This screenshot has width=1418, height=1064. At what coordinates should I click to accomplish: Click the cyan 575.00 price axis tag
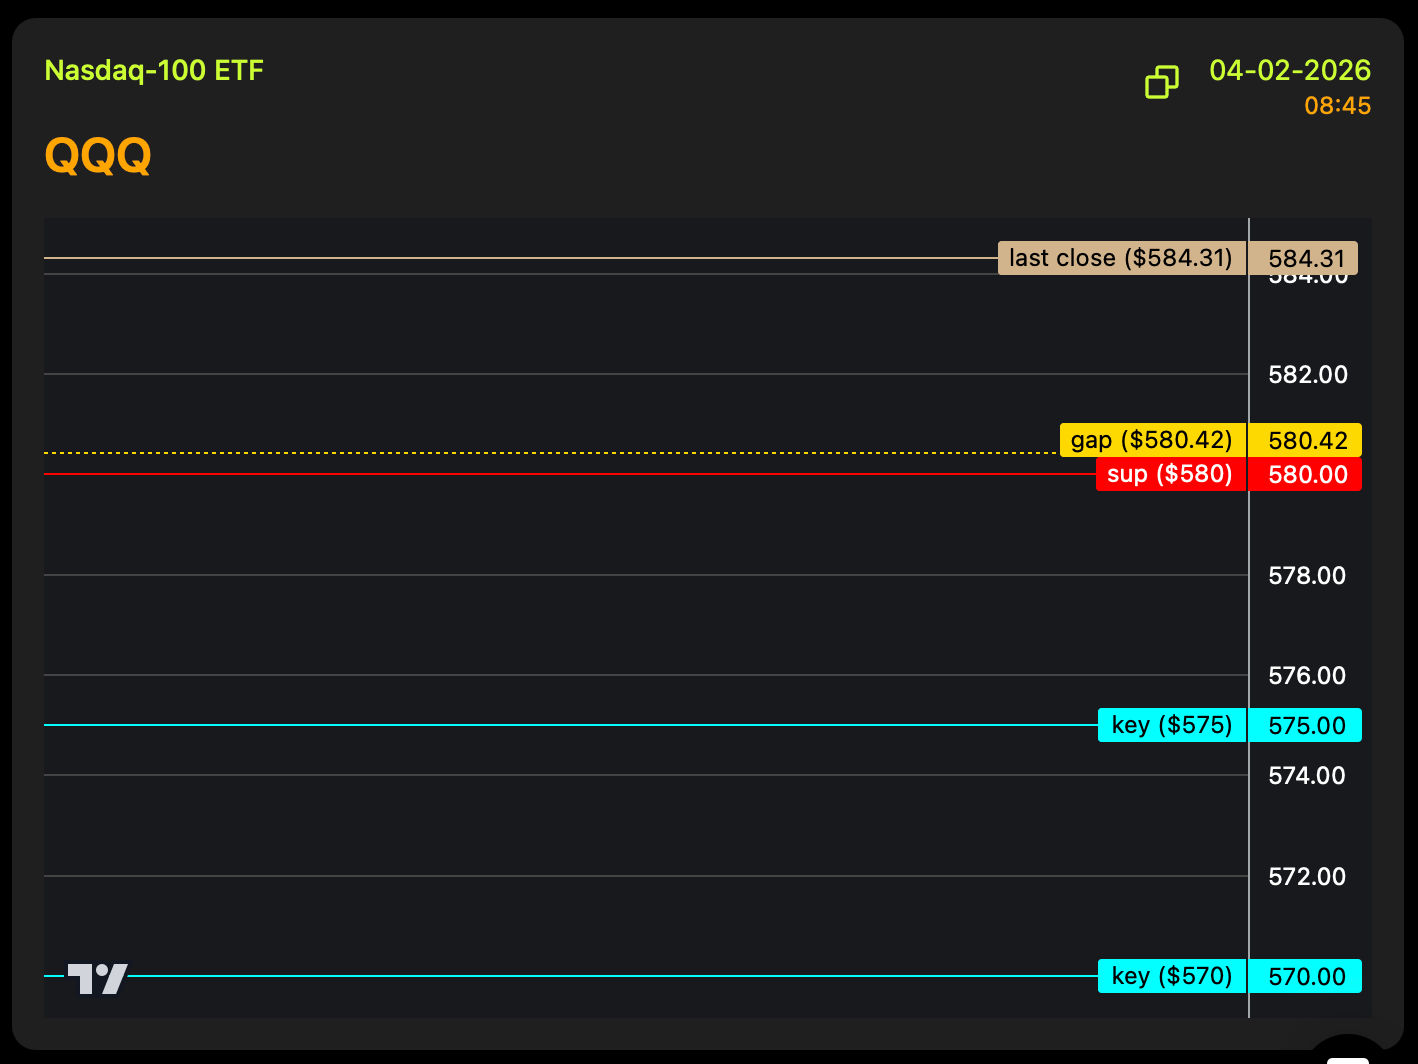click(1306, 725)
